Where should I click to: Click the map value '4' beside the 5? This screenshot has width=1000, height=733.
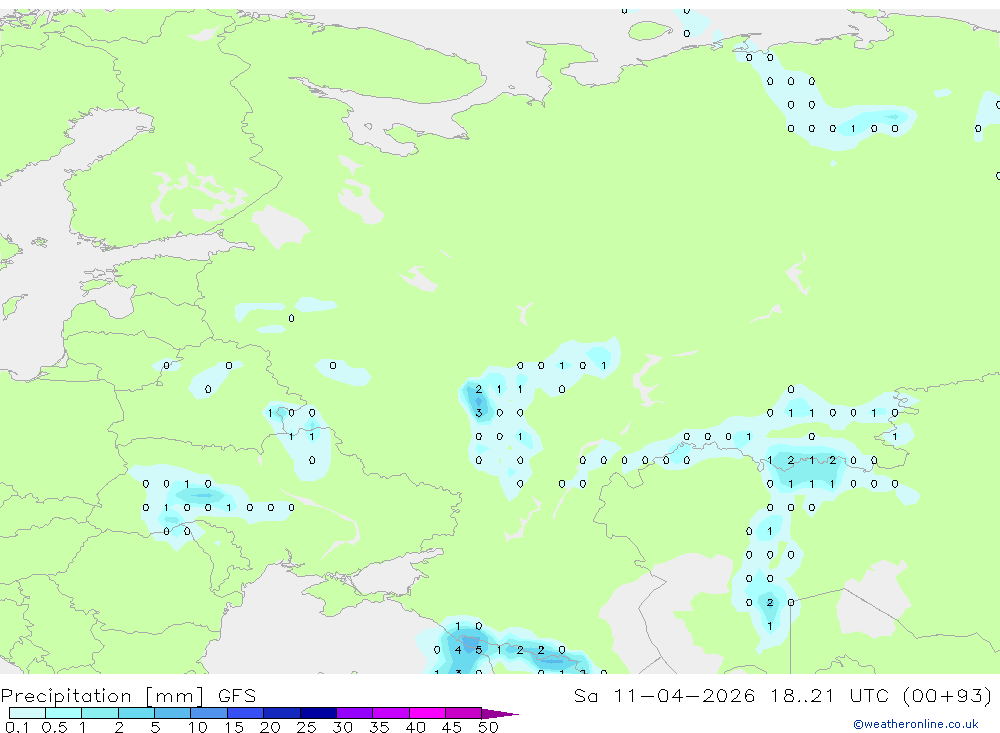pos(458,650)
